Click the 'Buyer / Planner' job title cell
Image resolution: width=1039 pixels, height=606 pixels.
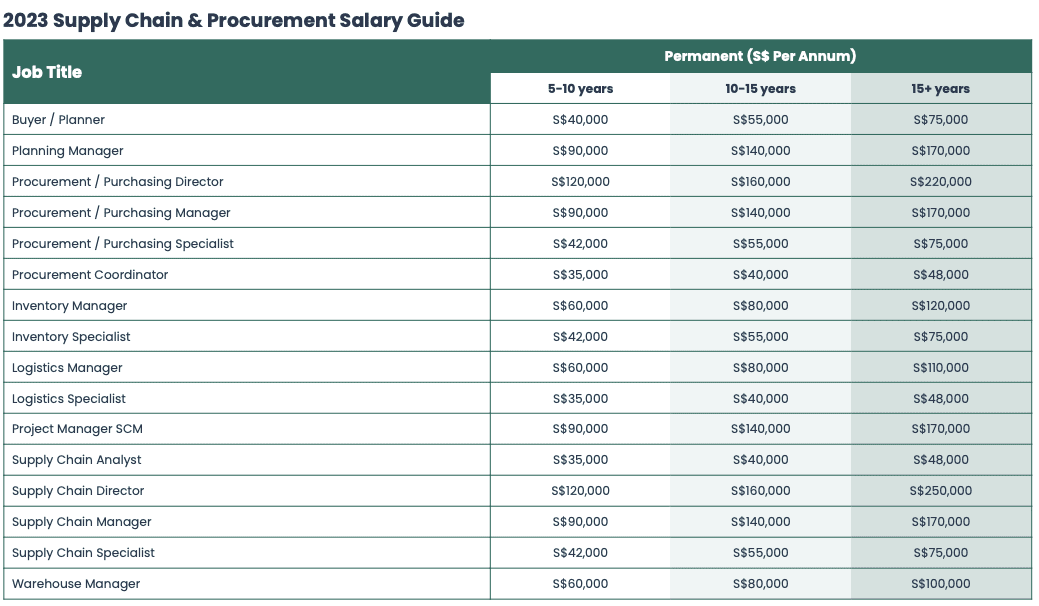coord(58,120)
